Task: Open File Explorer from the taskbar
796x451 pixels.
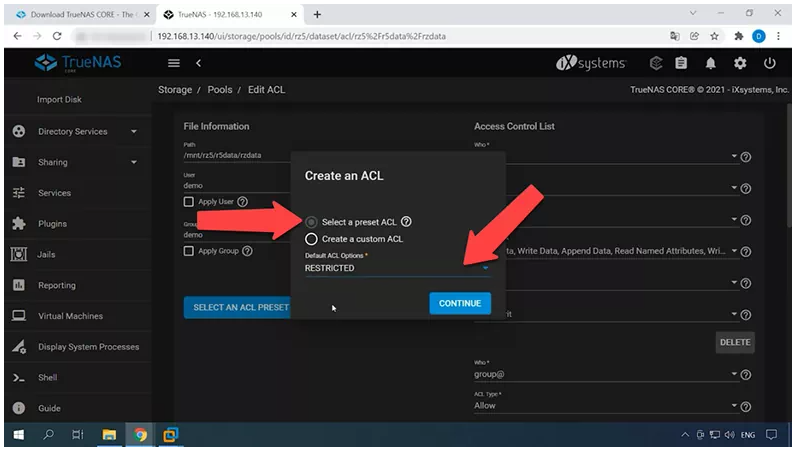Action: [109, 435]
